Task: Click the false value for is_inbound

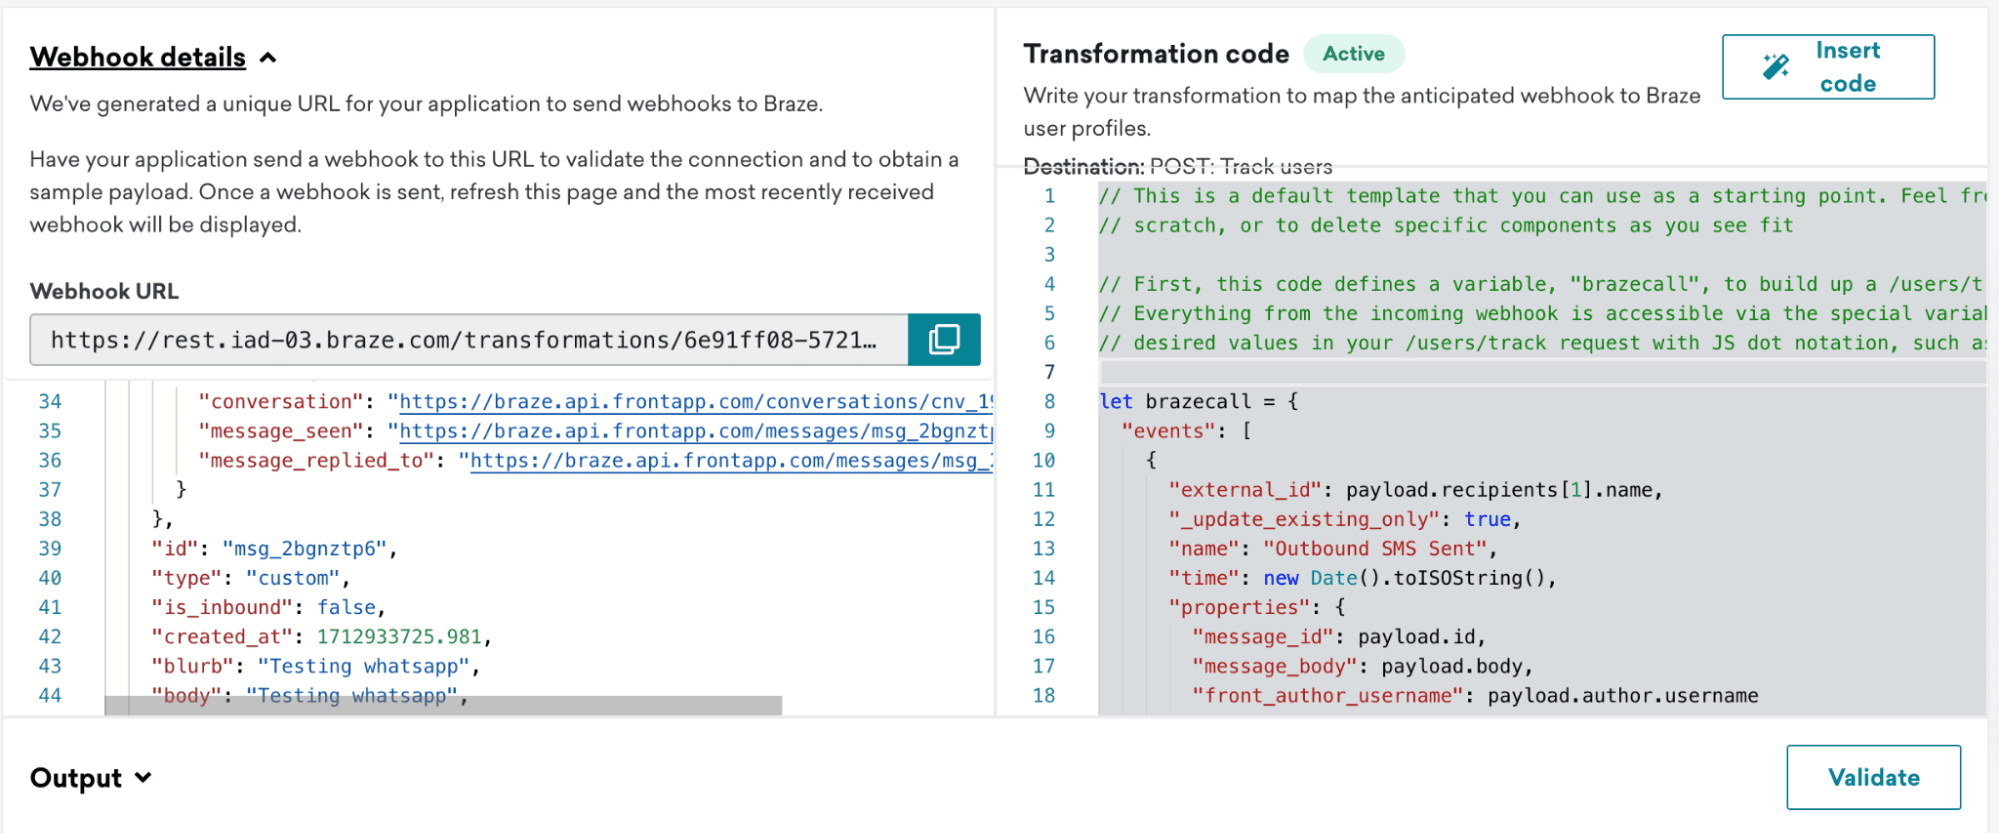Action: [346, 608]
